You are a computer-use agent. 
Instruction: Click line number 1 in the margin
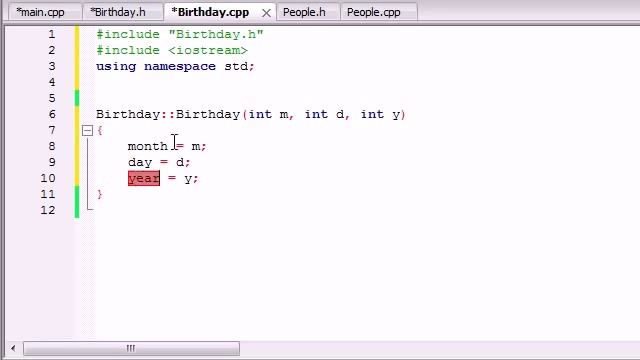(52, 34)
